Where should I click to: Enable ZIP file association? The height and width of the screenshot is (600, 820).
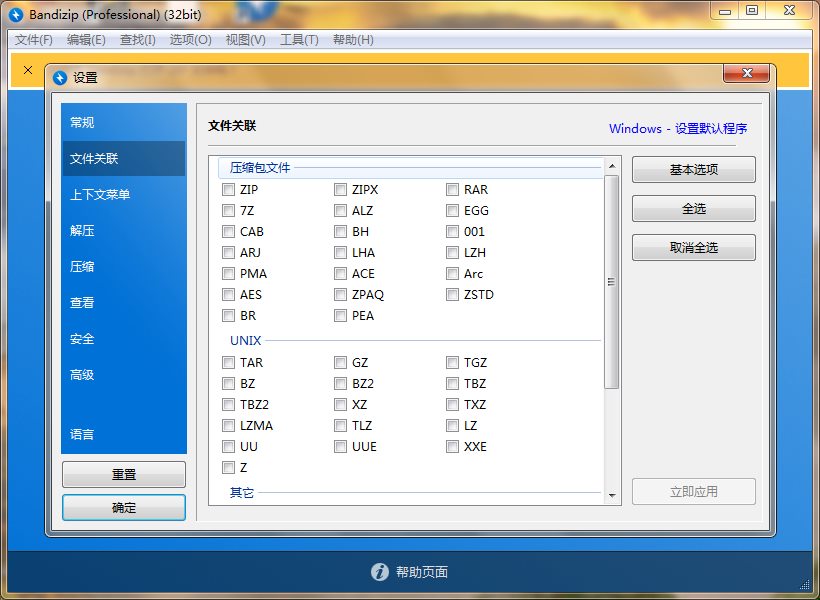coord(228,189)
